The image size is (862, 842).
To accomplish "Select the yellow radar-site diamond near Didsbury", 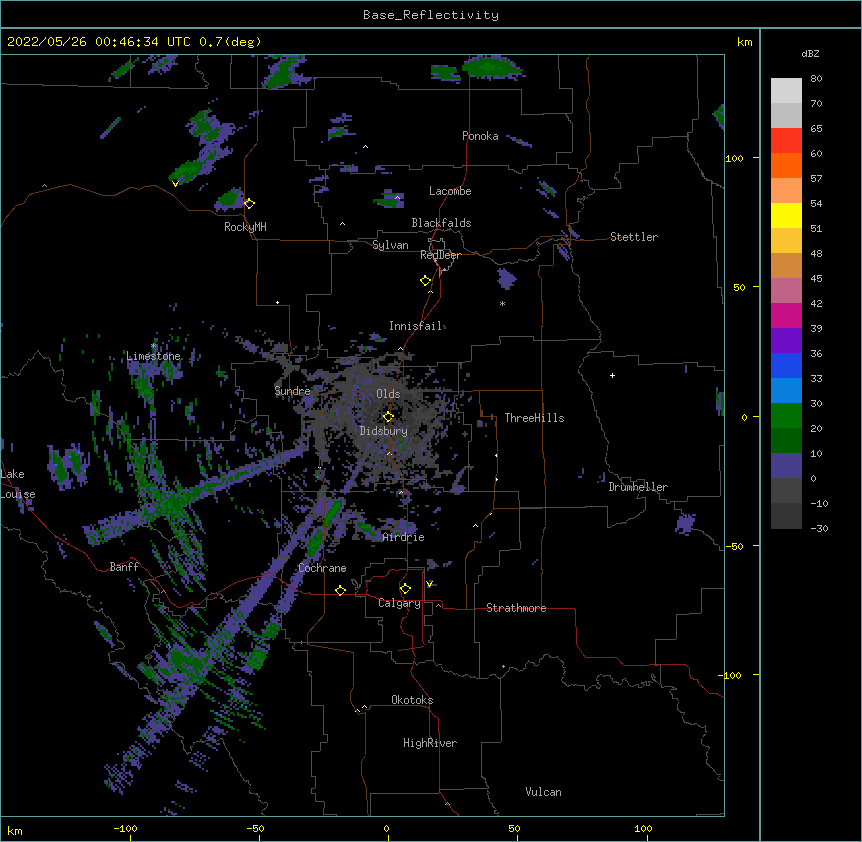I will [x=388, y=417].
